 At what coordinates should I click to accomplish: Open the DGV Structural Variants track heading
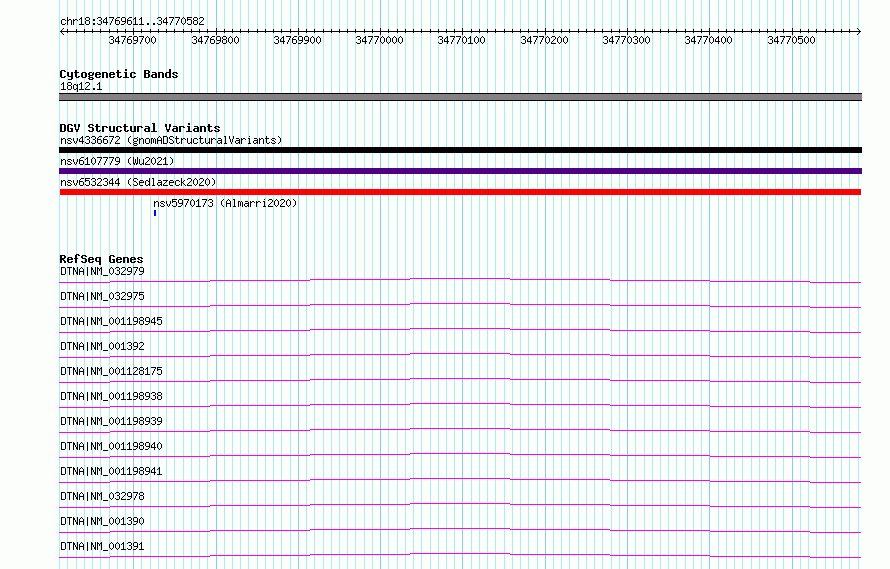pyautogui.click(x=140, y=128)
